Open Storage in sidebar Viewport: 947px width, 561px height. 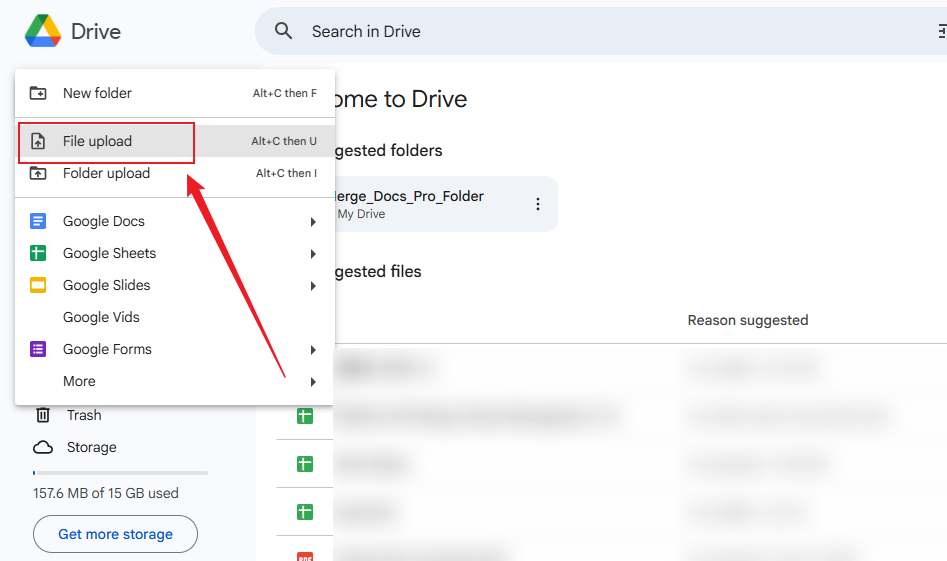(x=91, y=447)
